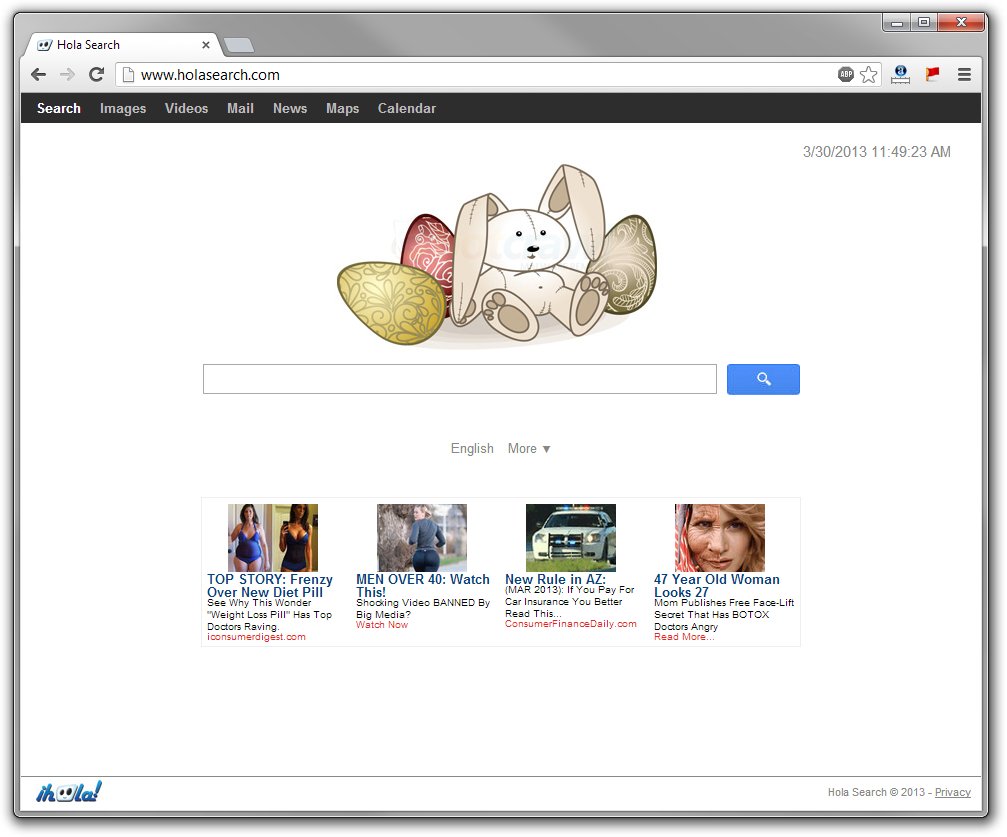
Task: Select the Hola Search tab
Action: 122,45
